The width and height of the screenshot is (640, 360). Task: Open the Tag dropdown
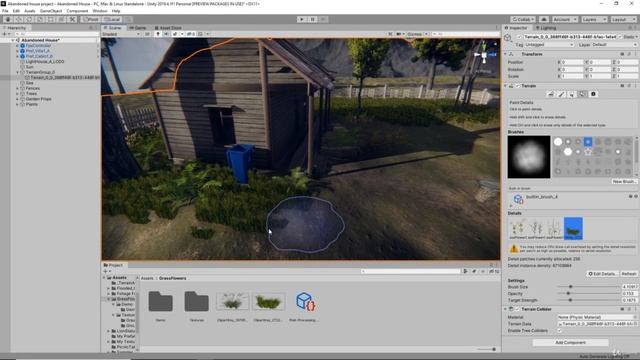coord(549,45)
